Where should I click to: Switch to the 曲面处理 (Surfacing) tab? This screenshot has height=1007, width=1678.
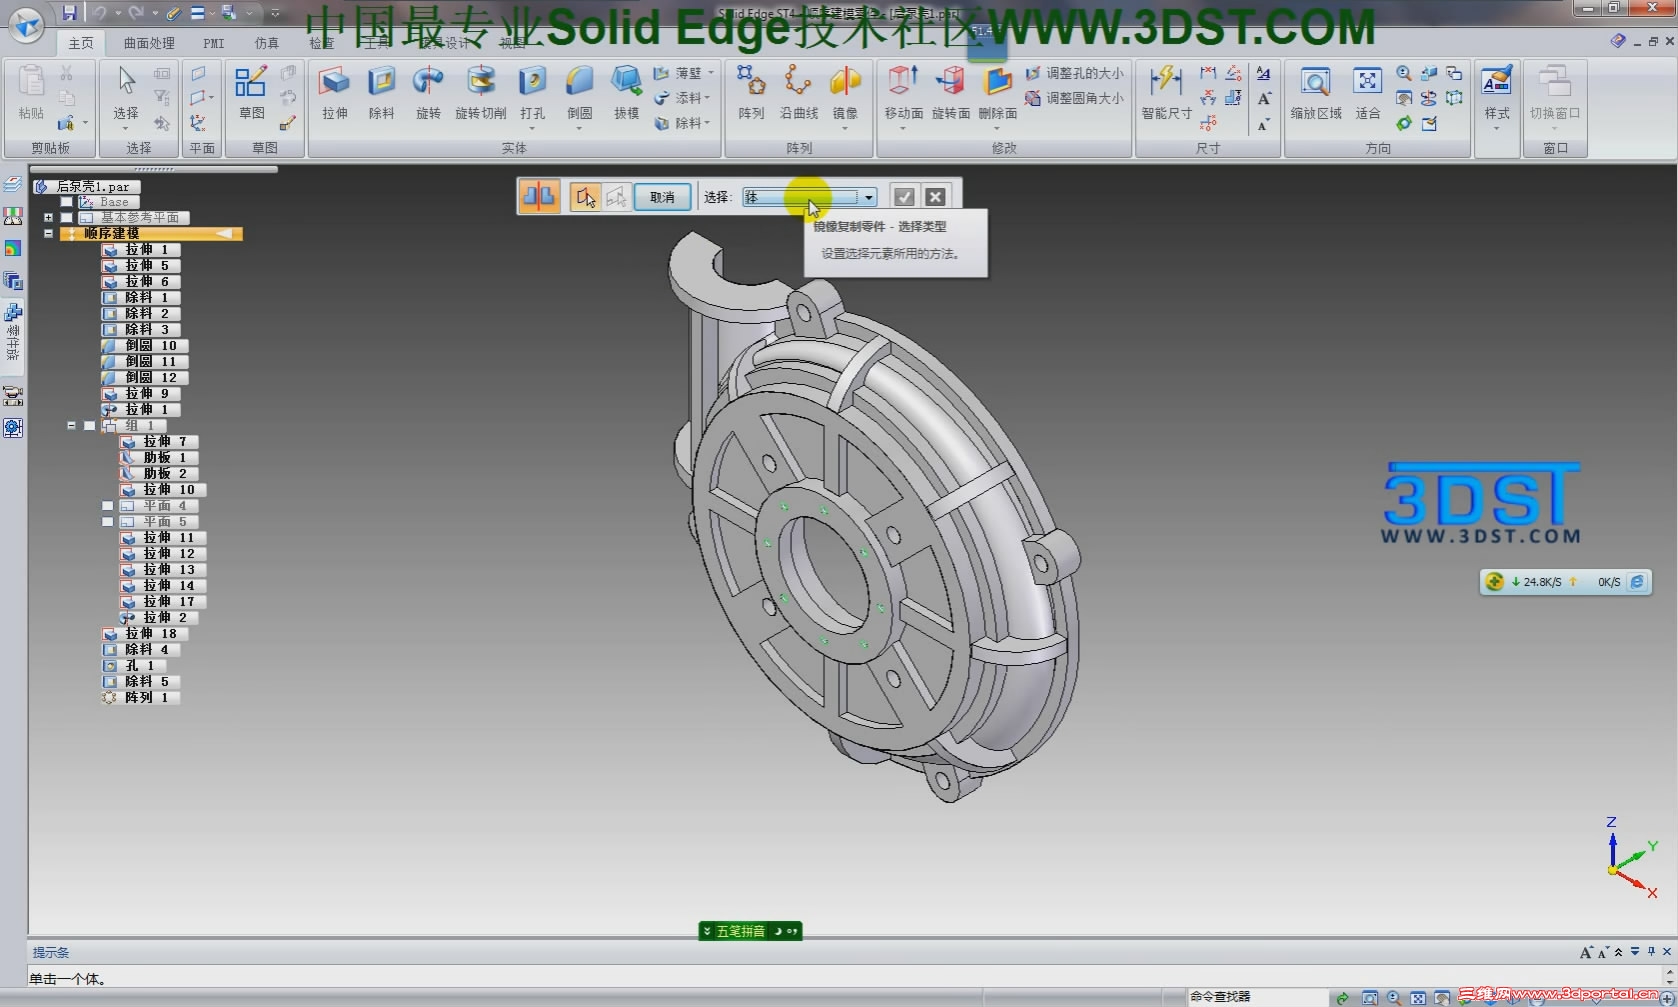149,43
